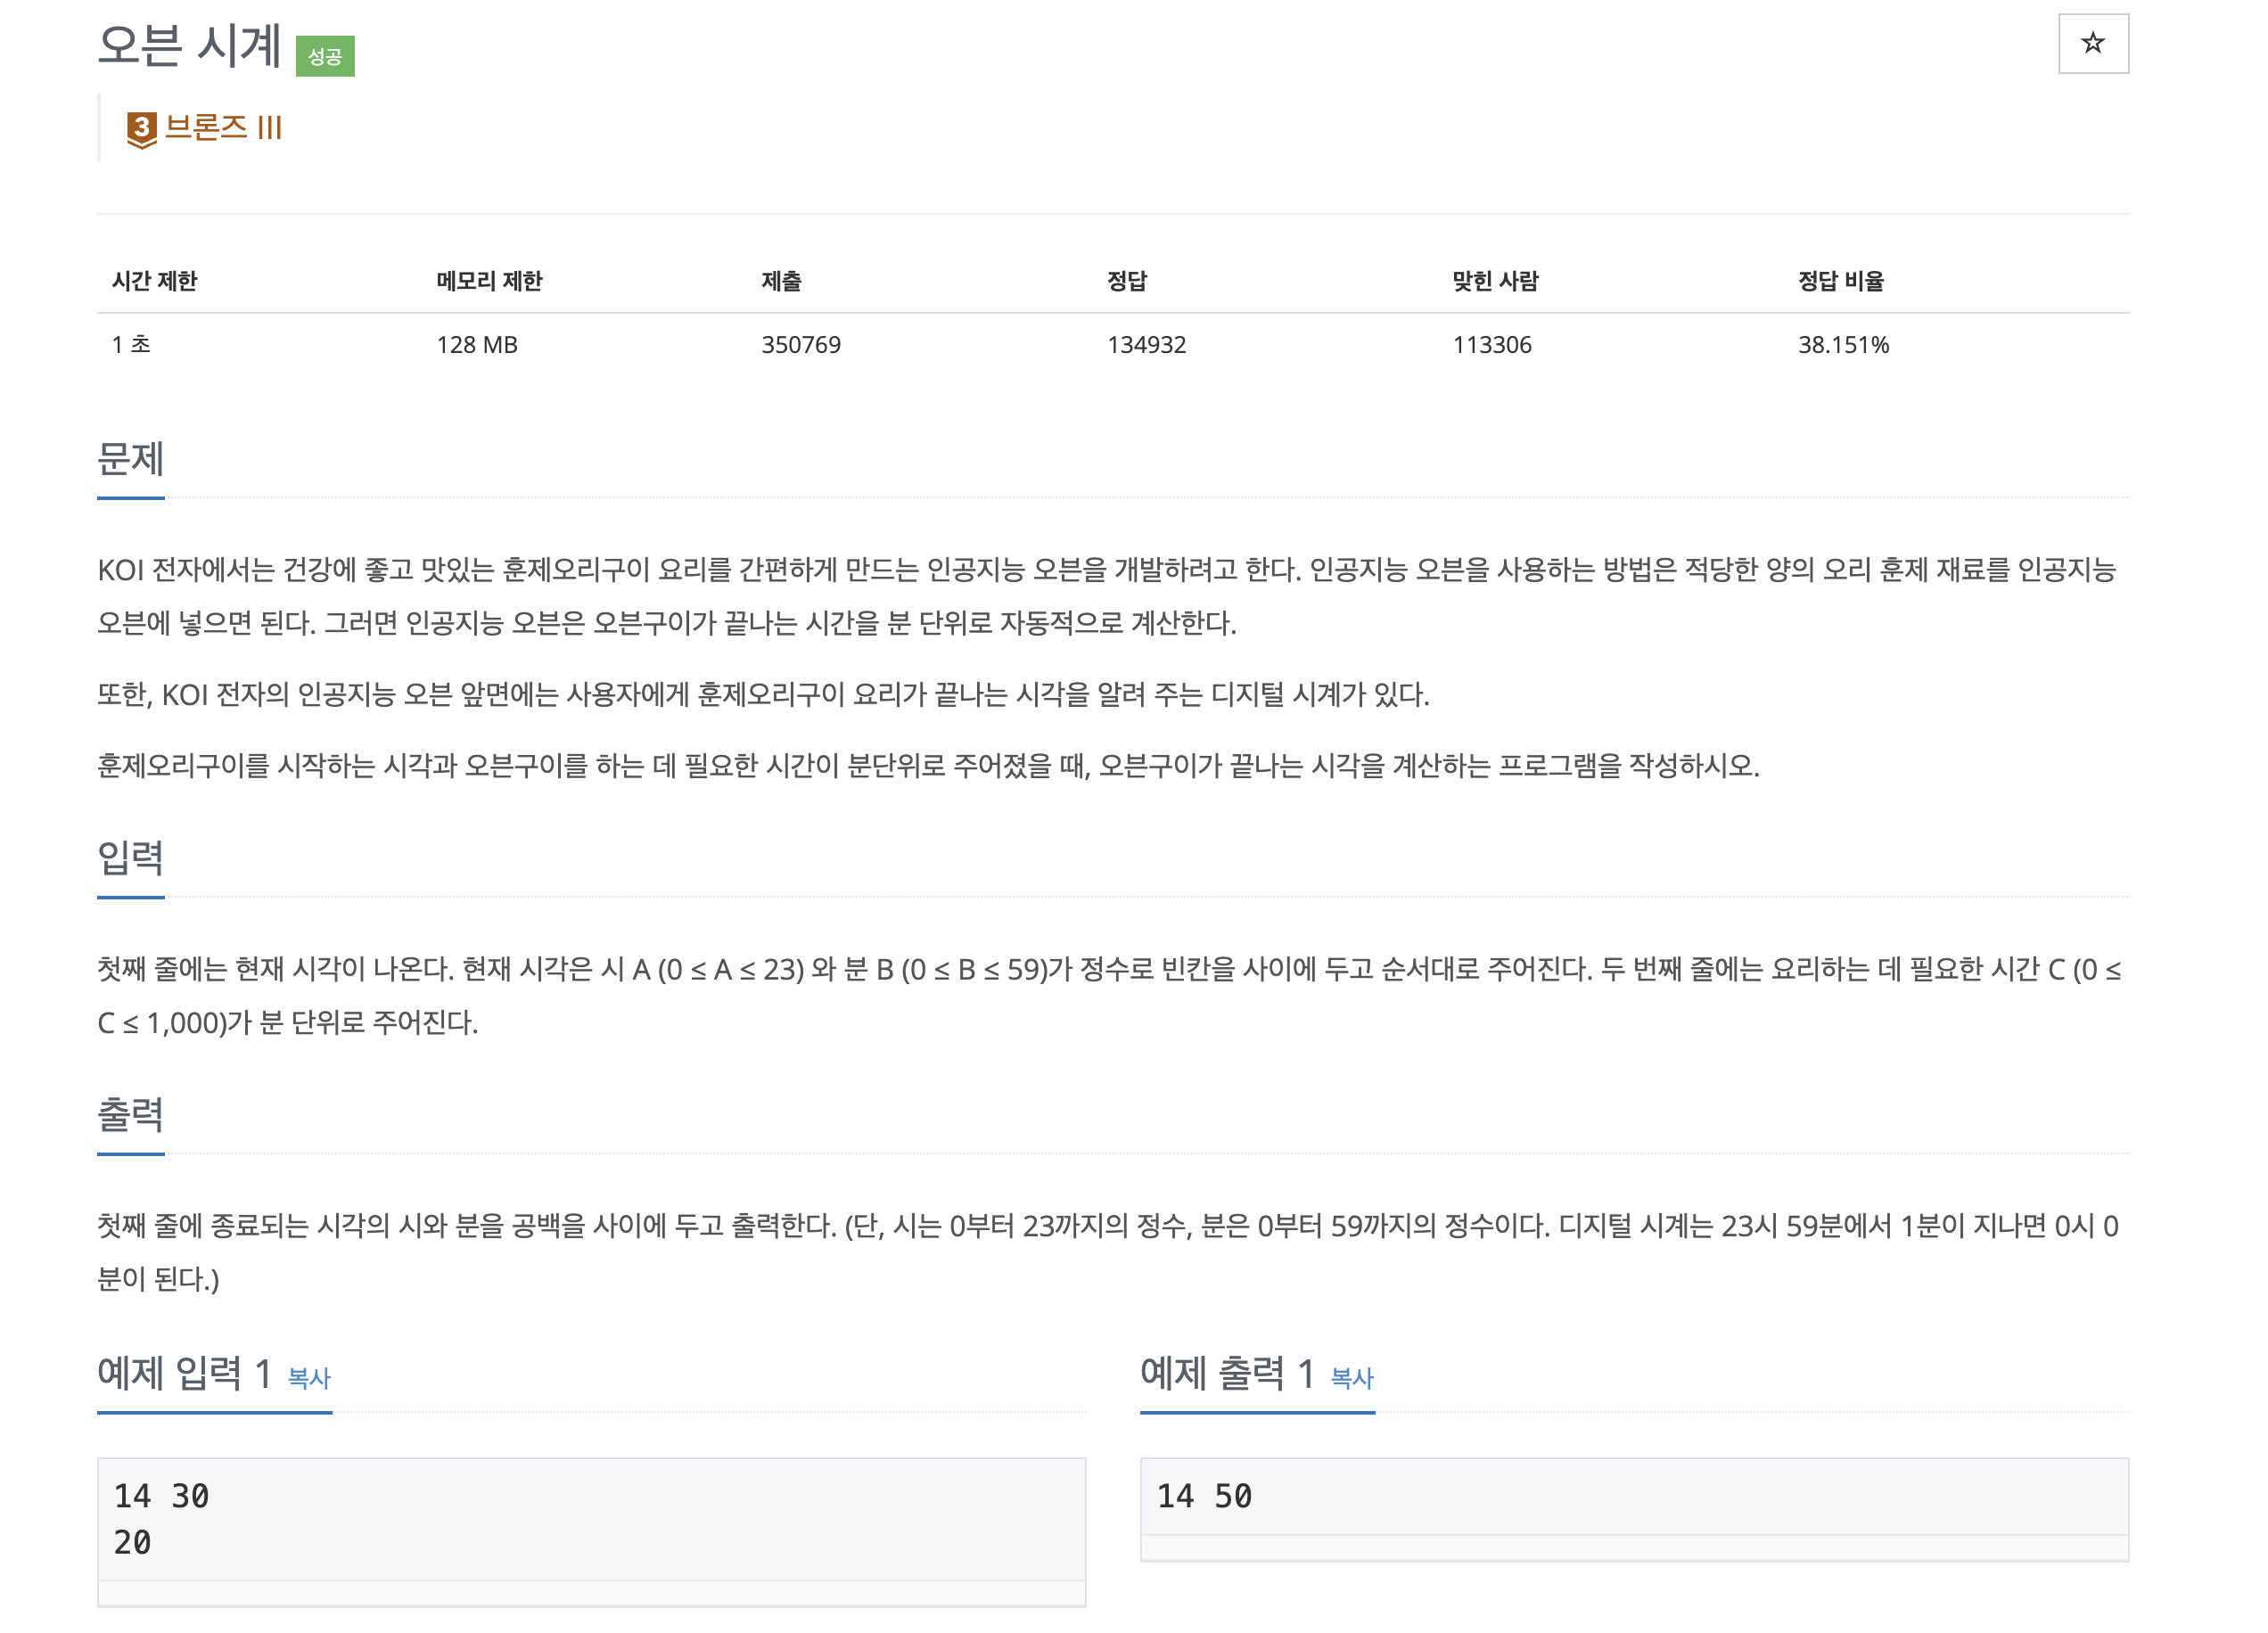This screenshot has width=2268, height=1633.
Task: Click the 맞힌 사람 column header
Action: coord(1495,281)
